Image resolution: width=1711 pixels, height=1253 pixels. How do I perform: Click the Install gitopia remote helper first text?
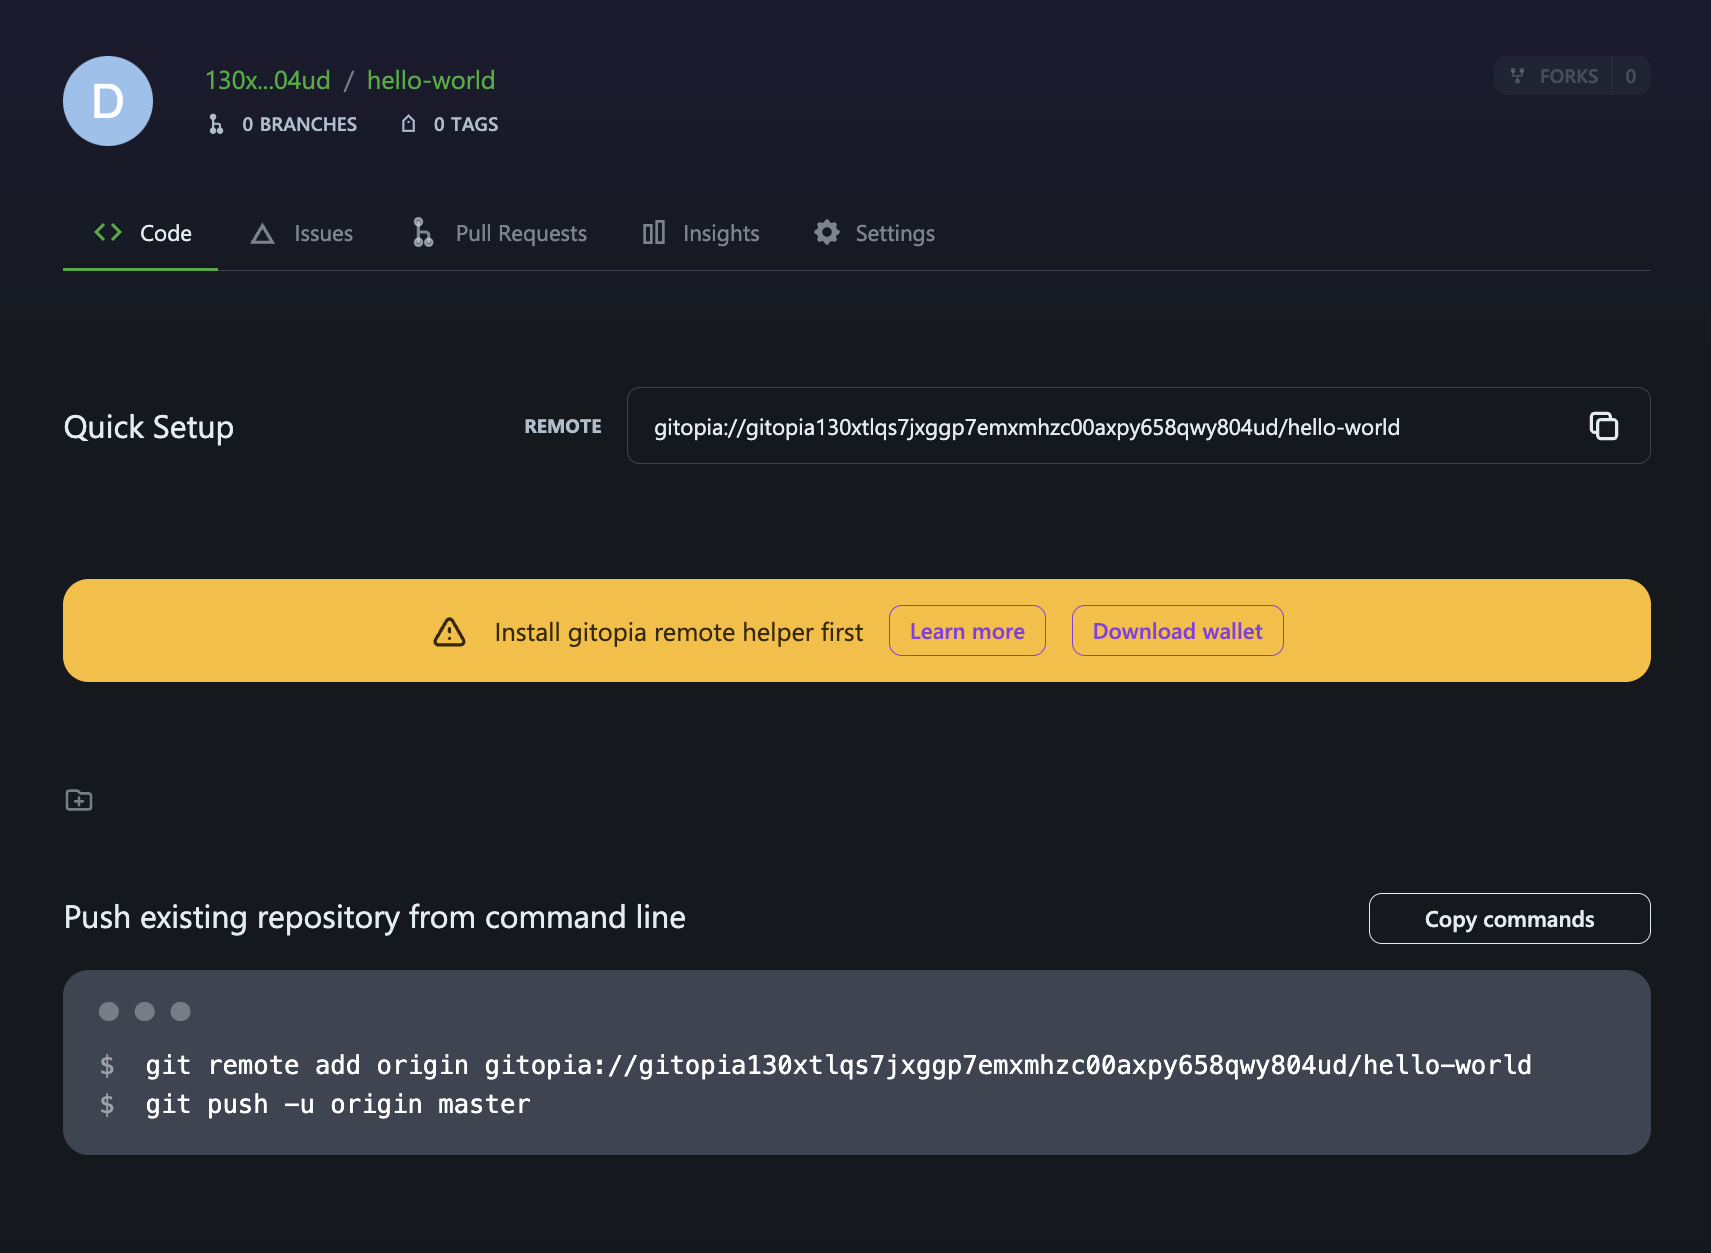(679, 632)
